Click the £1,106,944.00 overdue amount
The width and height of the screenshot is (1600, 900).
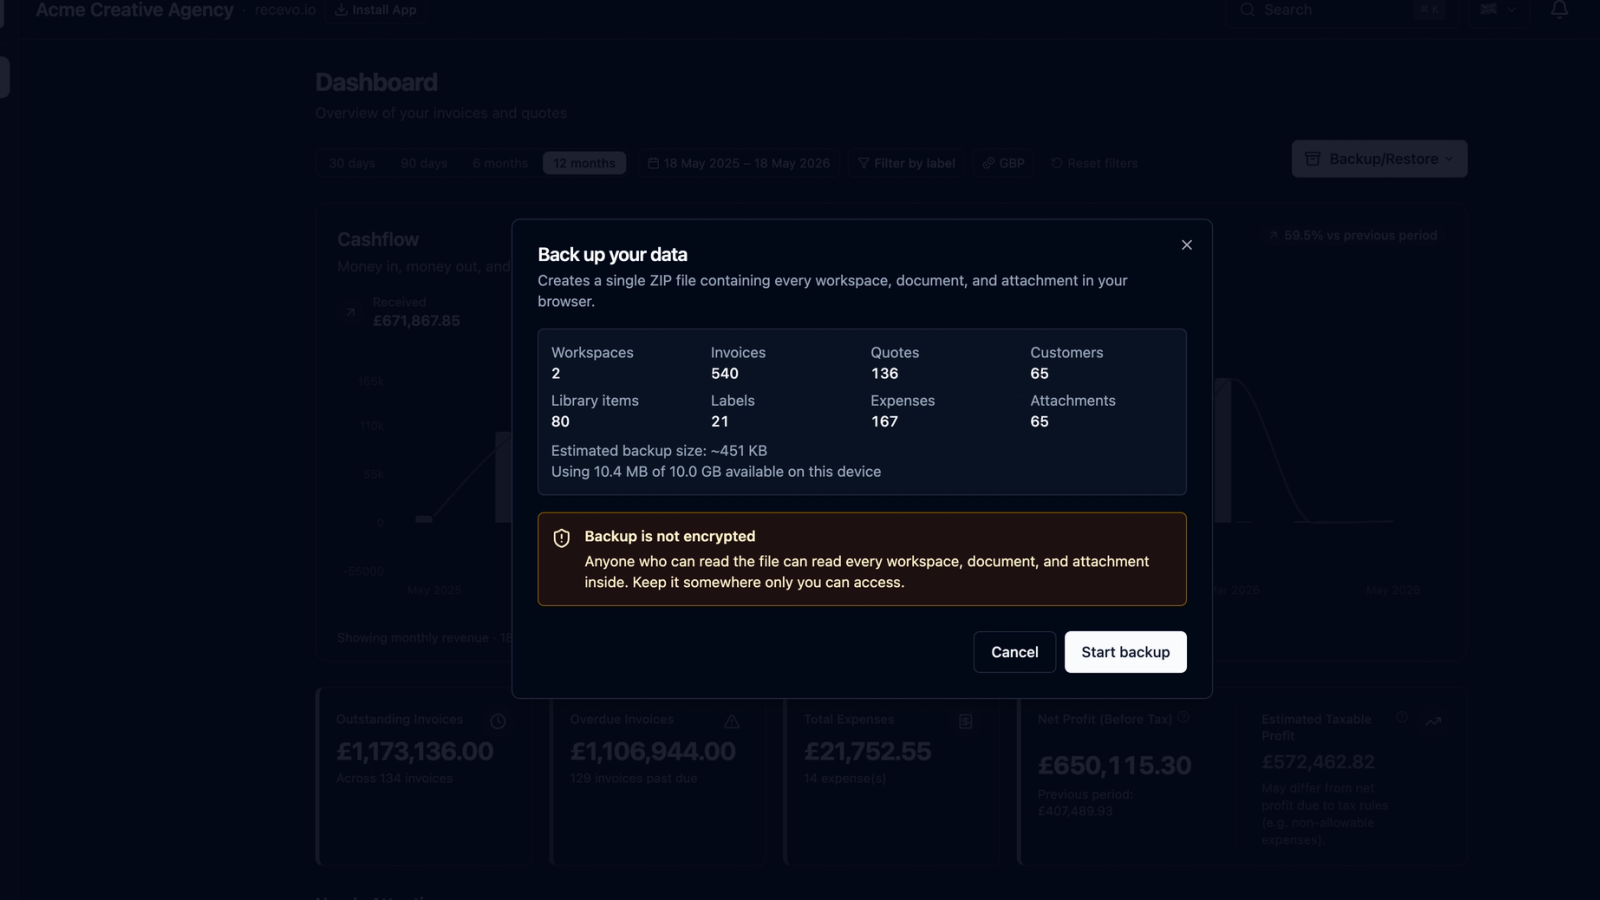tap(653, 752)
